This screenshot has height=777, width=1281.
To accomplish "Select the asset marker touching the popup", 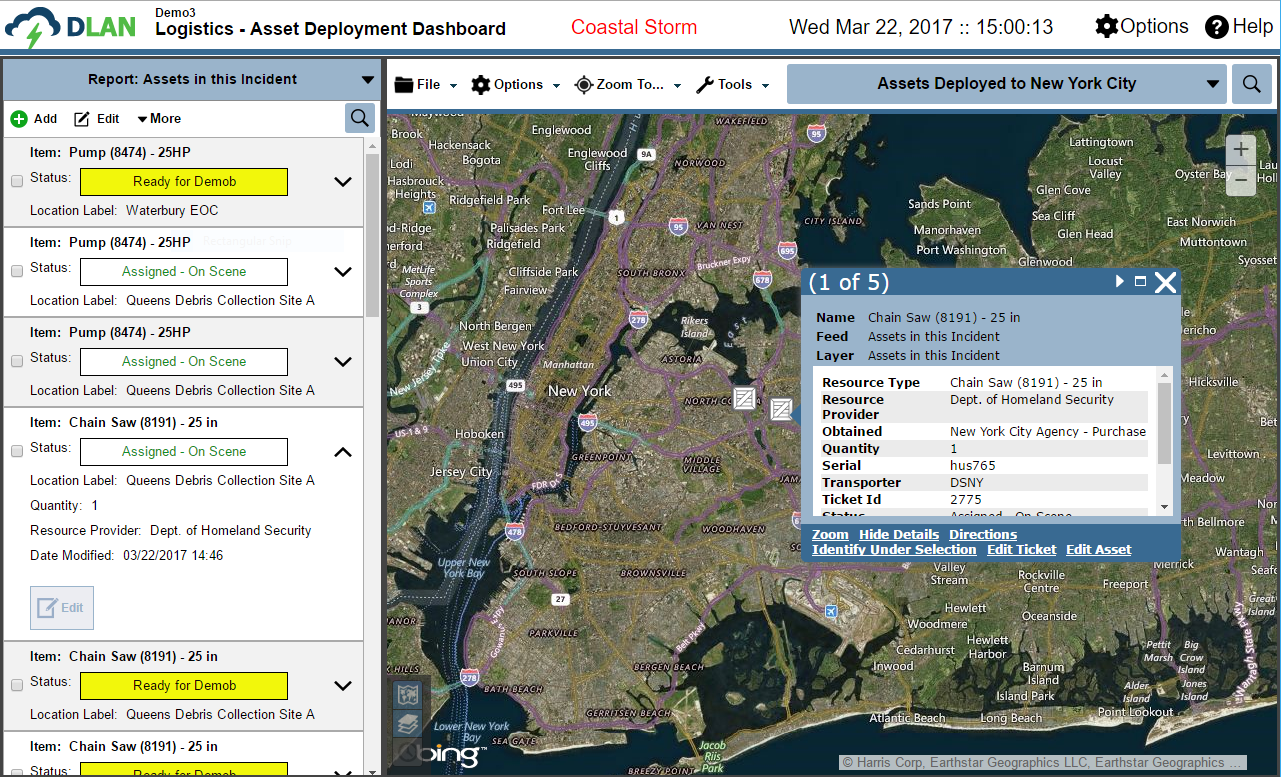I will 782,409.
